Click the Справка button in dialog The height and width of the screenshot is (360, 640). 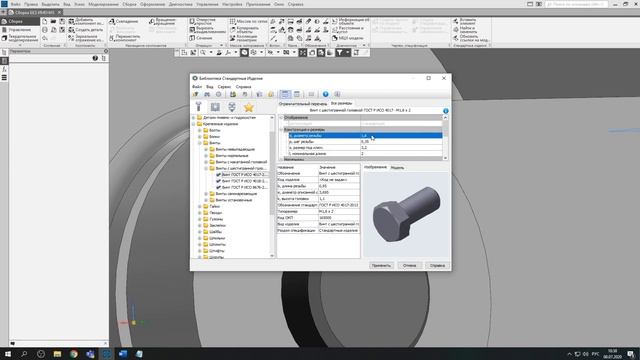click(437, 265)
